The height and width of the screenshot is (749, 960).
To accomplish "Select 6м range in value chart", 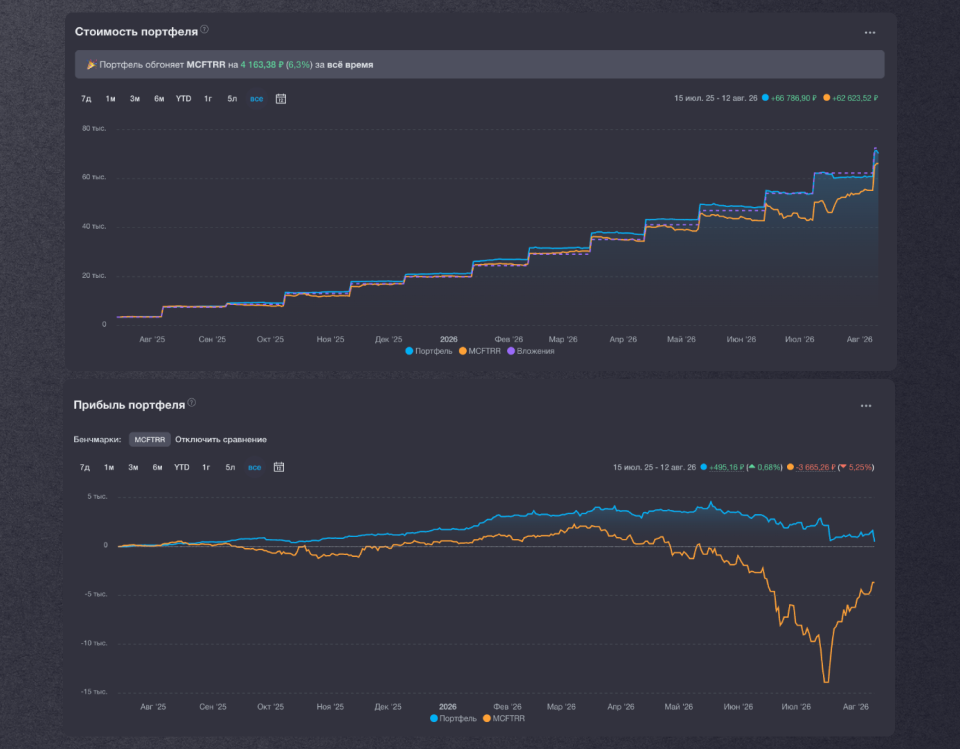I will pyautogui.click(x=159, y=99).
